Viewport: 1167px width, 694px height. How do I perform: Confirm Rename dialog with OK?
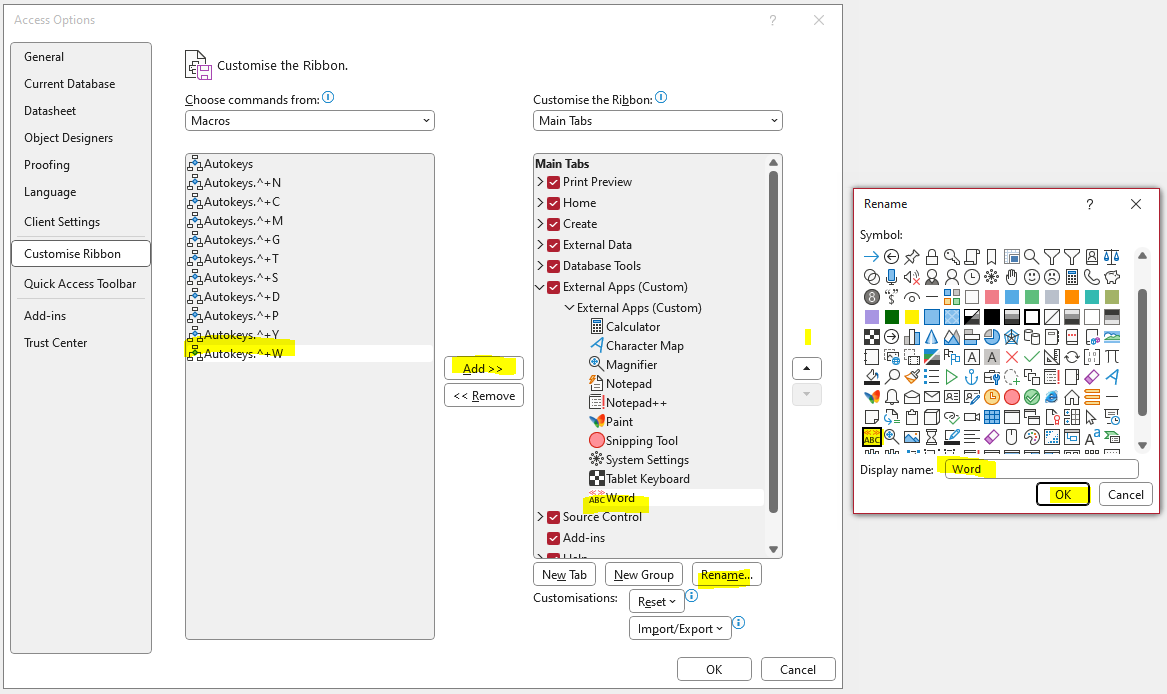click(1063, 494)
